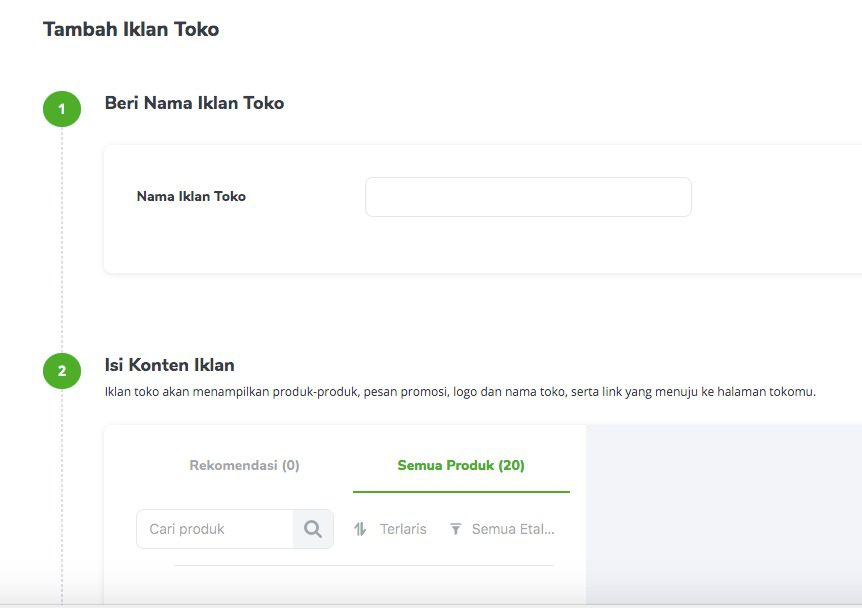Click the divider line under the product search
Viewport: 862px width, 608px height.
tap(364, 565)
